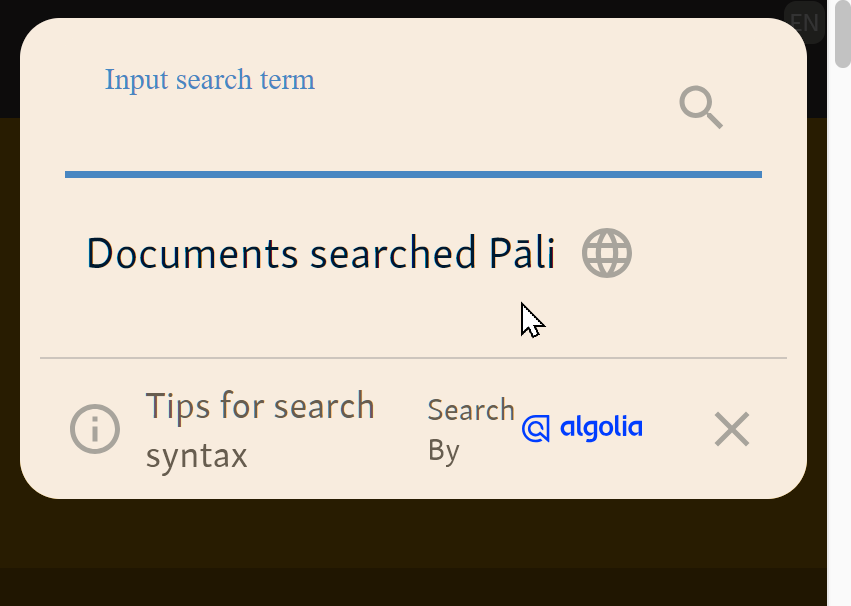Click the dimmed EN language button
Screen dimensions: 851x606
click(804, 22)
